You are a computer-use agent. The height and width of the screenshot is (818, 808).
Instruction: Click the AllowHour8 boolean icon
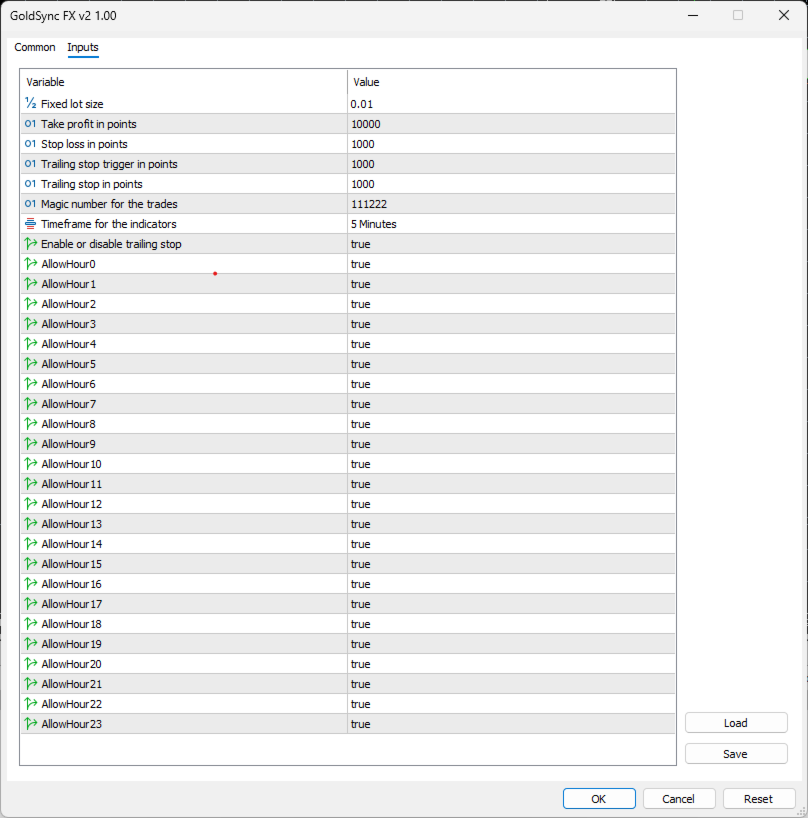pyautogui.click(x=31, y=424)
